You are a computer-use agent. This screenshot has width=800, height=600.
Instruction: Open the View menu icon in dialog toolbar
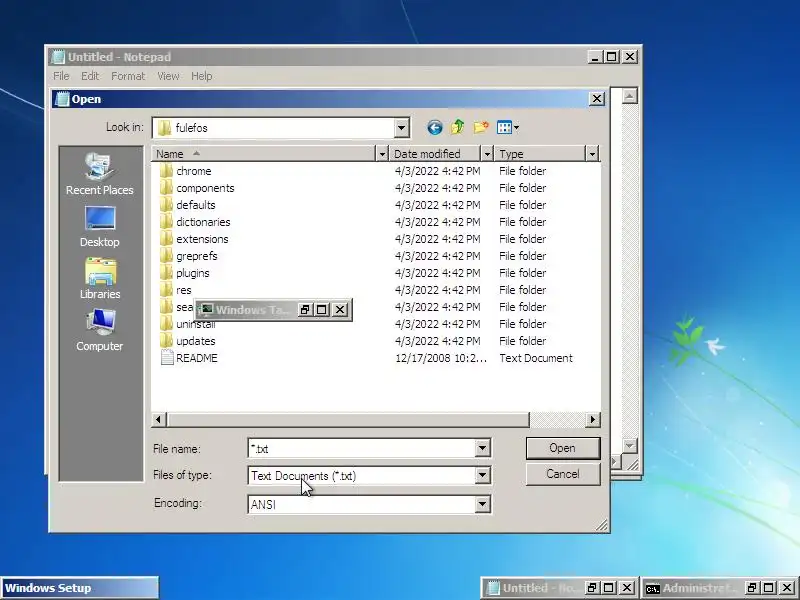(x=504, y=128)
